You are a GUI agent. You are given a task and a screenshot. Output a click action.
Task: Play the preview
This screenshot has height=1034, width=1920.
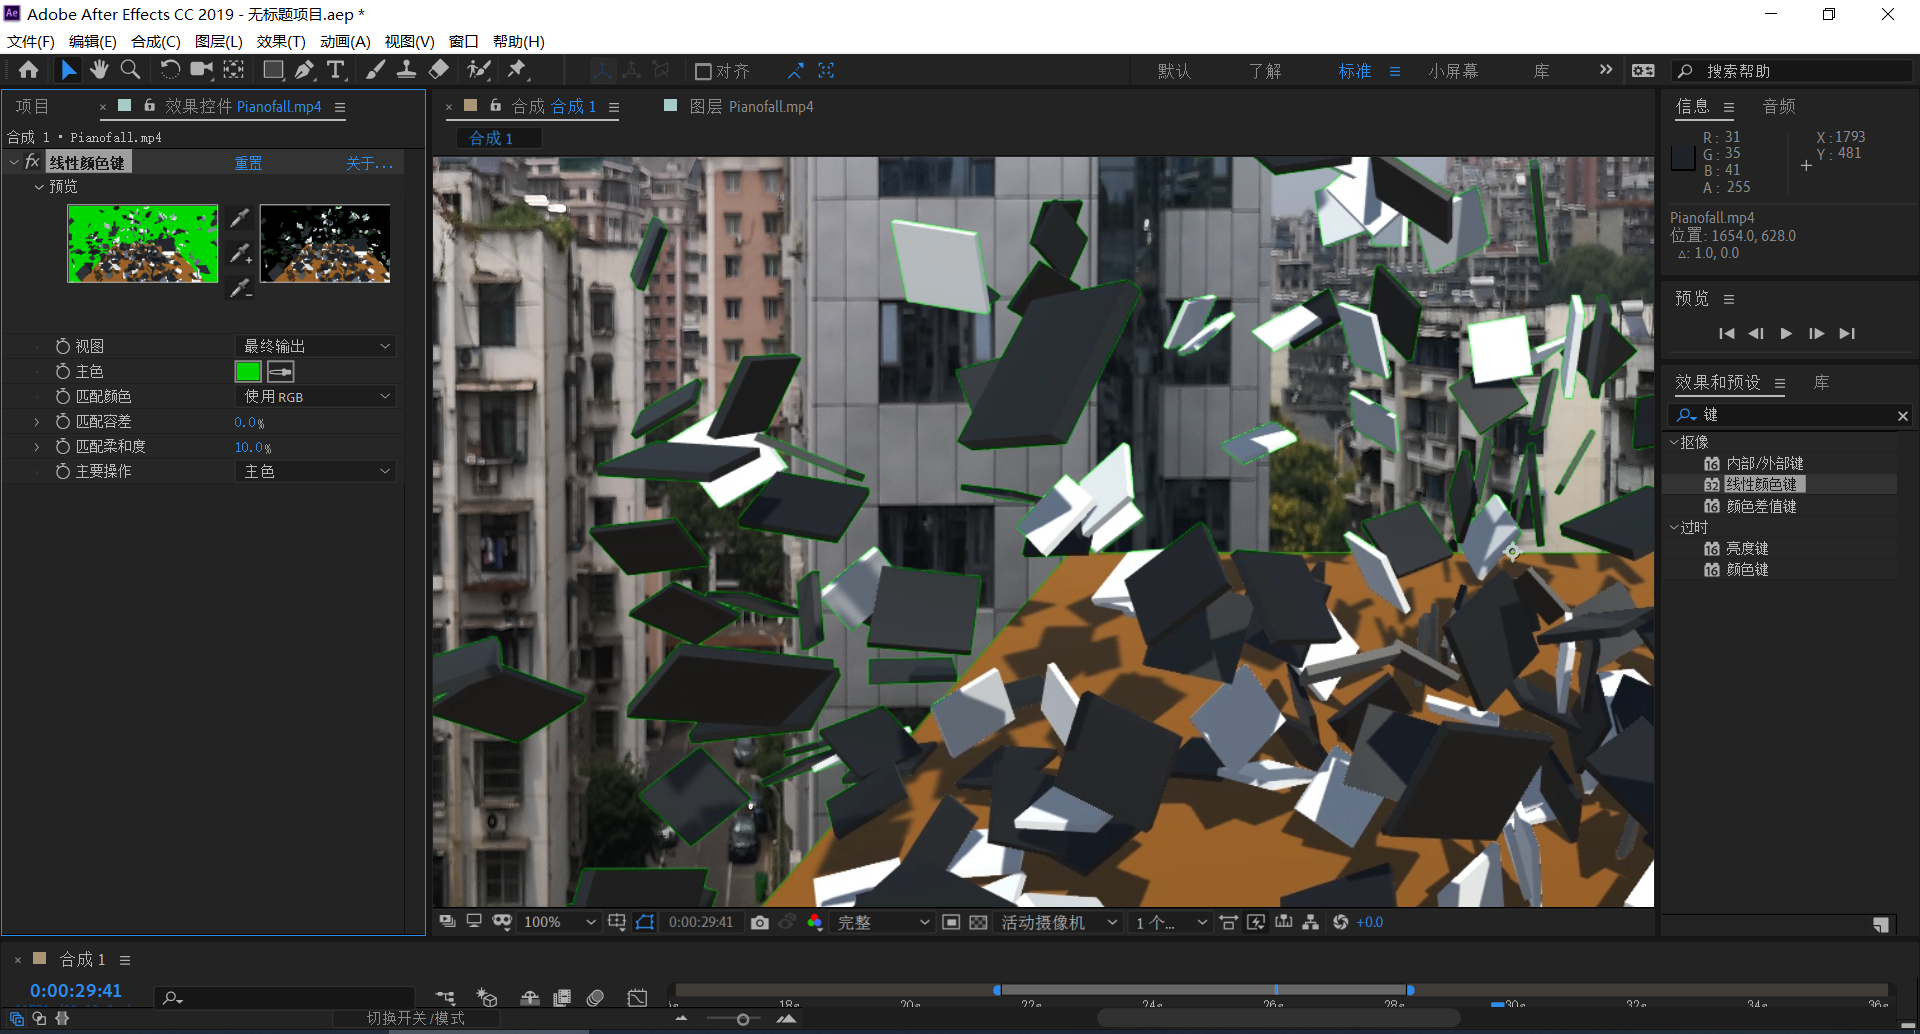[x=1786, y=333]
